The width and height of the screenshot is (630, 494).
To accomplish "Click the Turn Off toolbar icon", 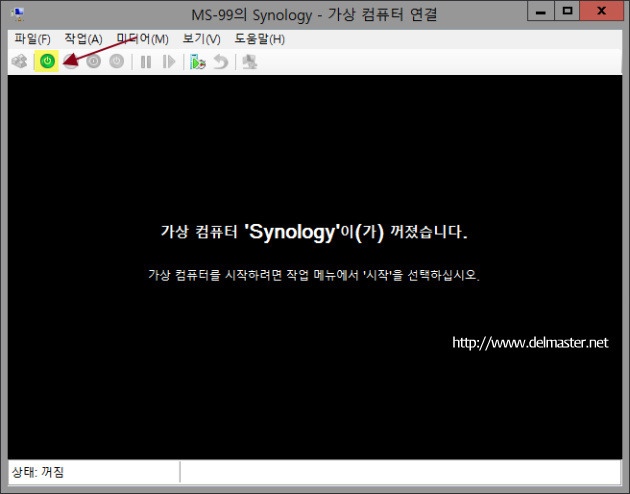I will [71, 61].
